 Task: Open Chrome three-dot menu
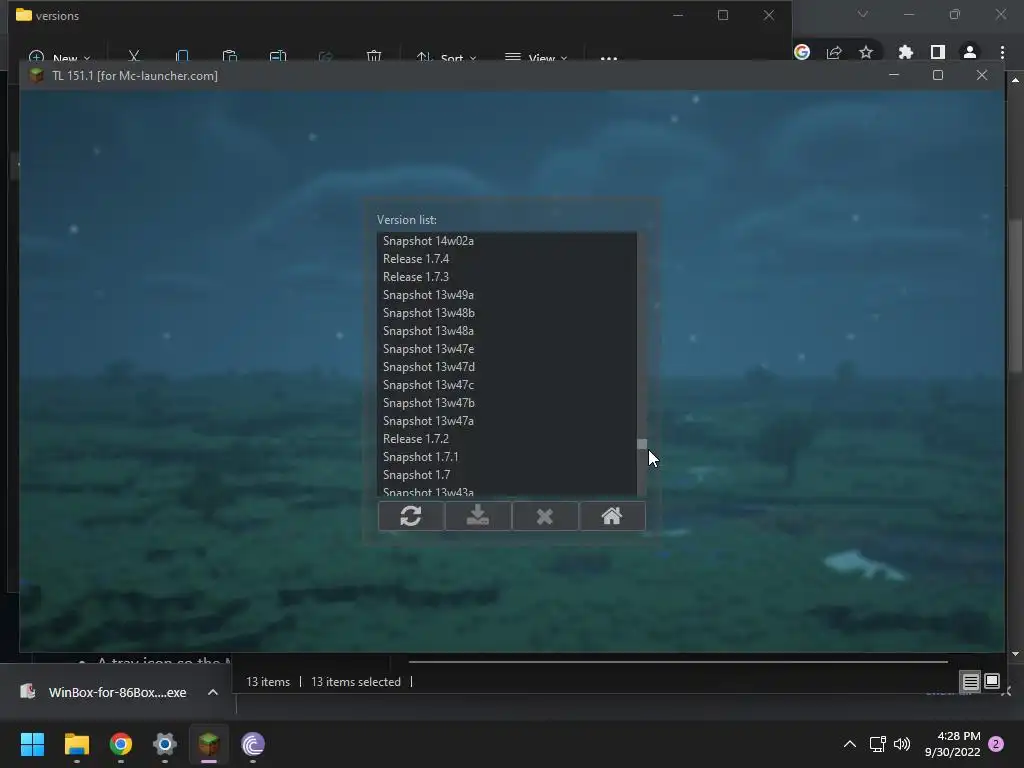tap(1002, 52)
